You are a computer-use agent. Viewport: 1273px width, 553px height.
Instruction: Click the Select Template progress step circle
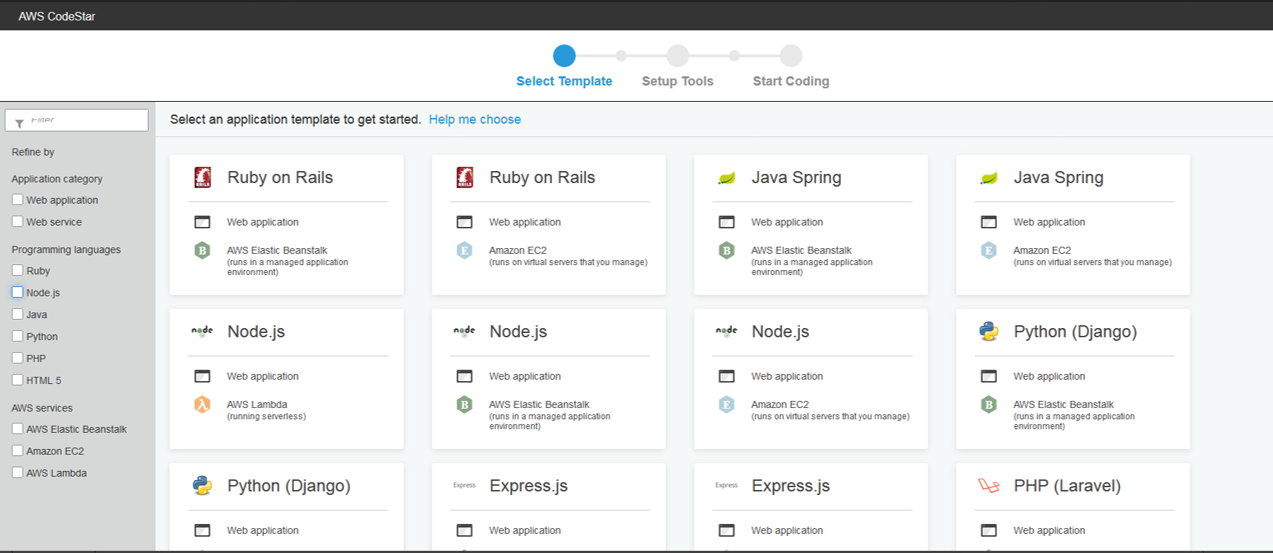pos(564,55)
